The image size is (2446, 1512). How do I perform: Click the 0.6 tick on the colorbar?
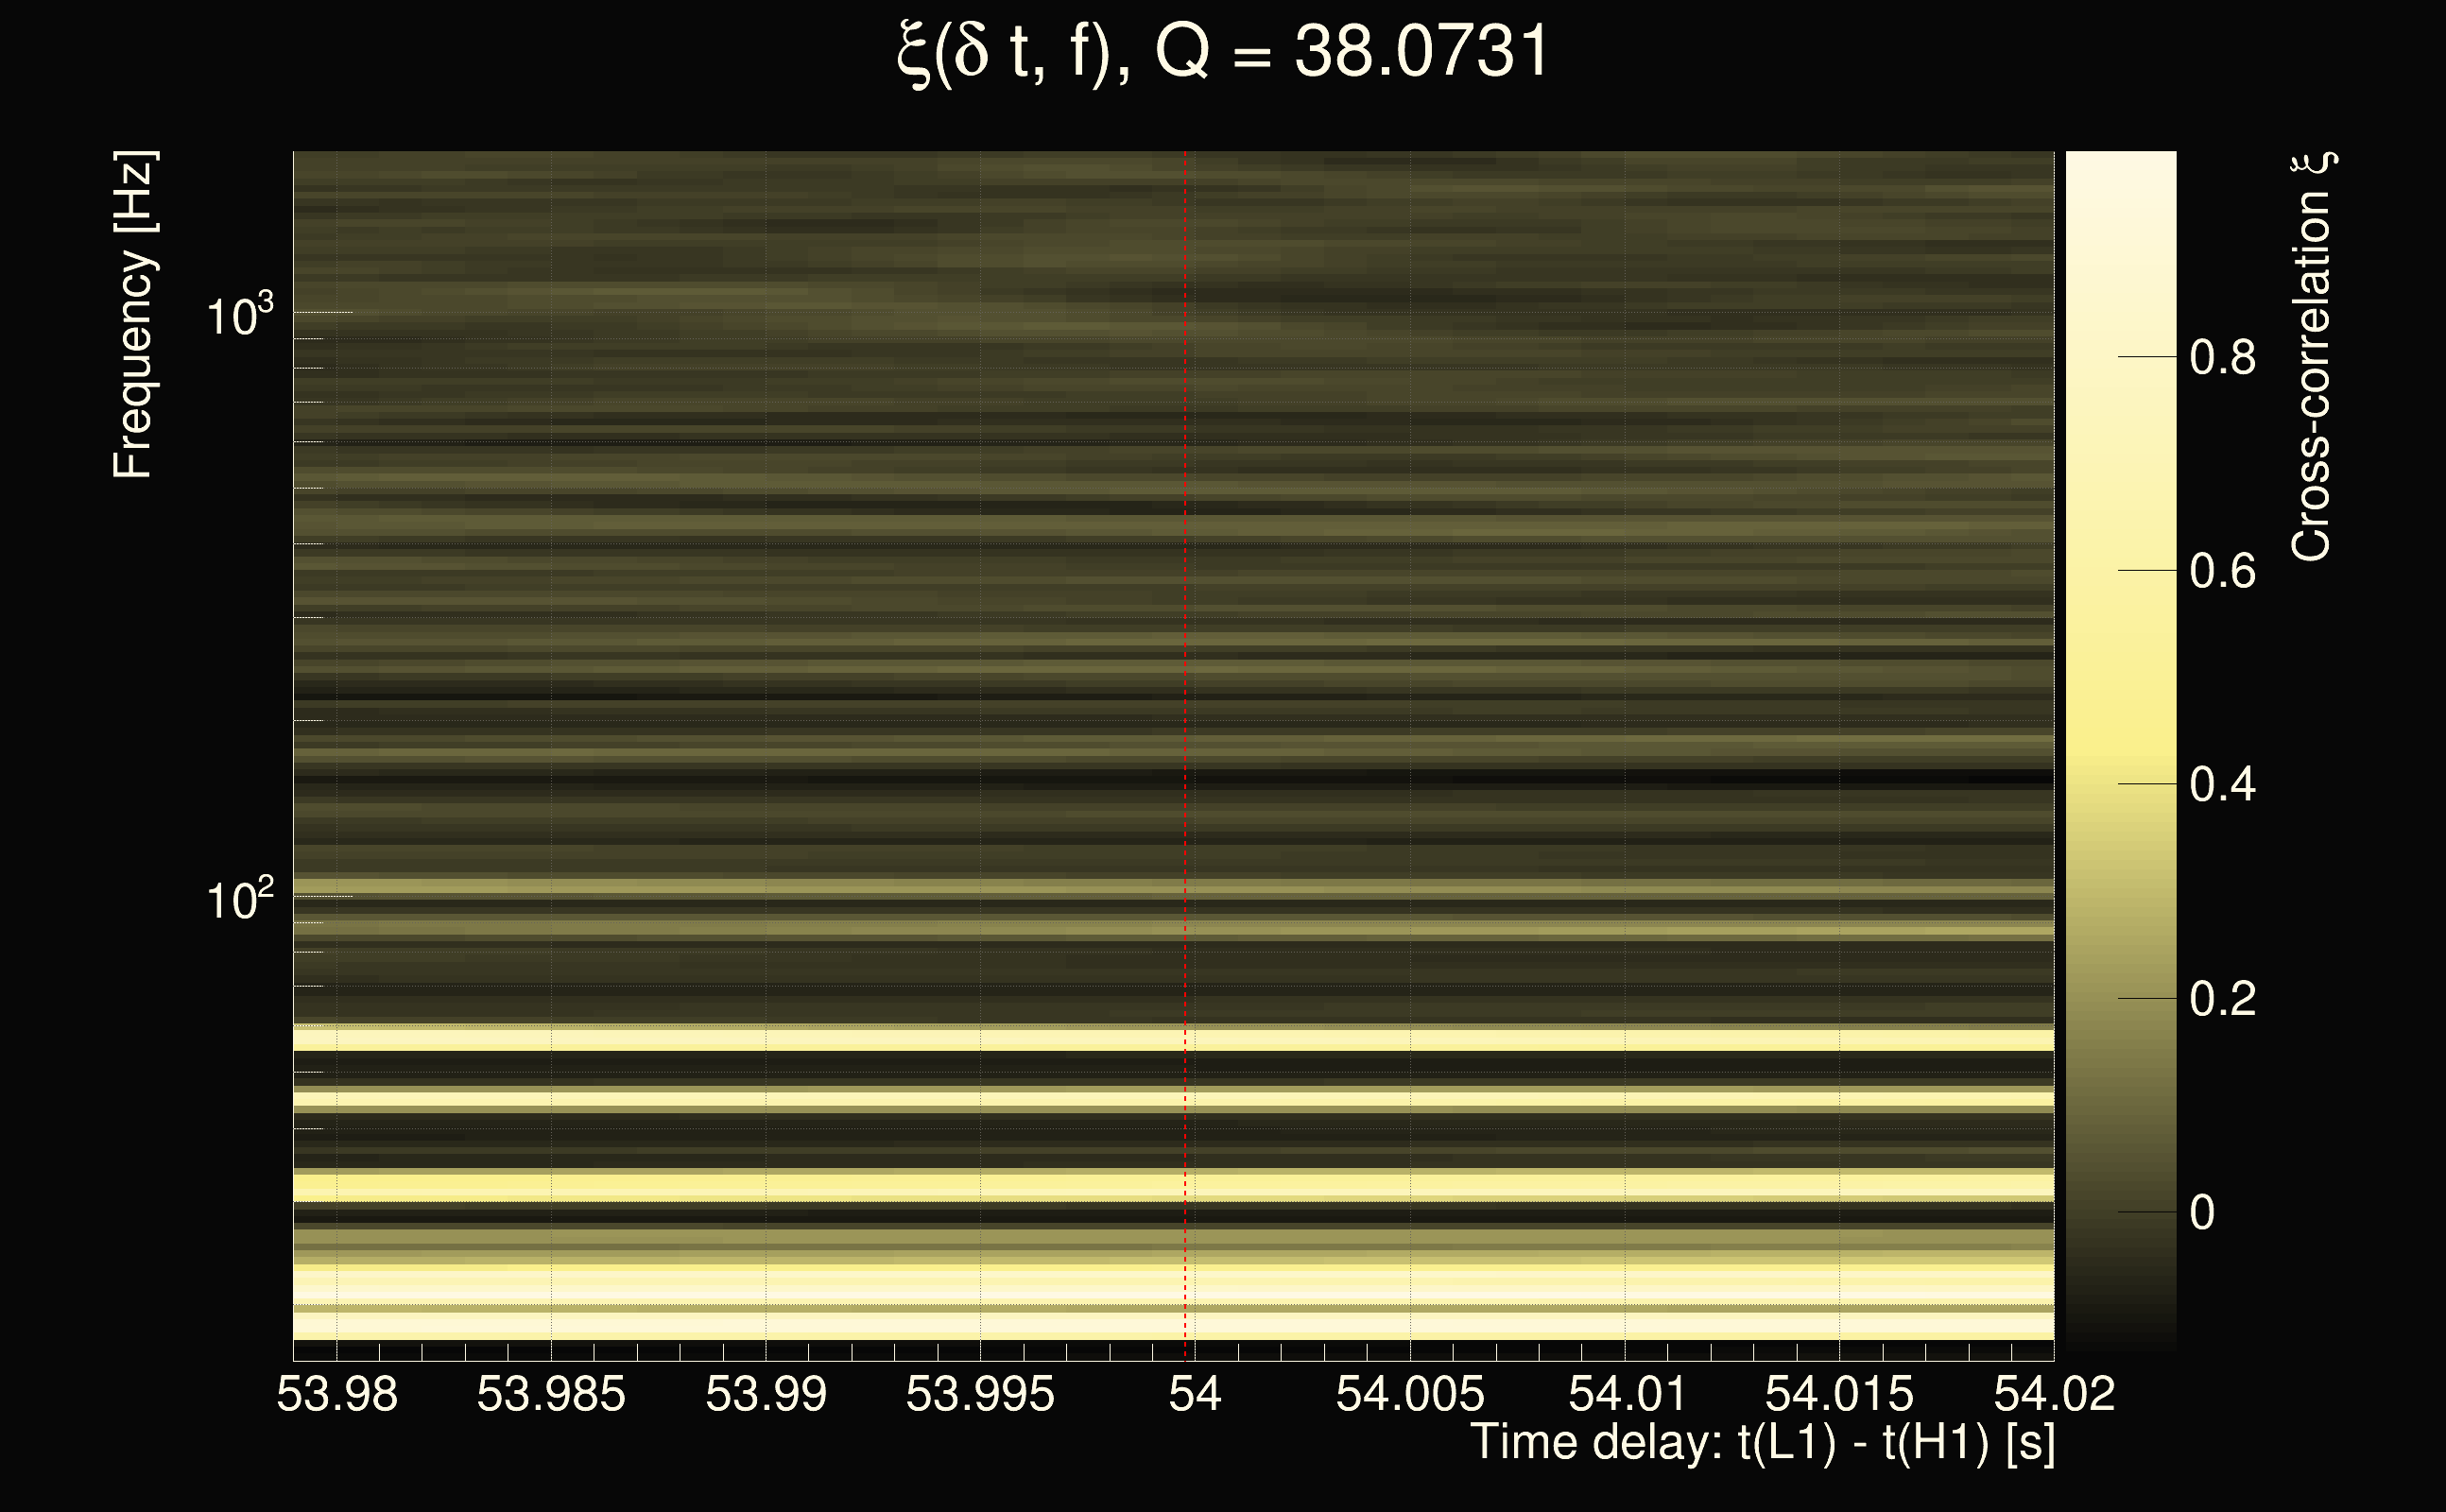point(2222,571)
